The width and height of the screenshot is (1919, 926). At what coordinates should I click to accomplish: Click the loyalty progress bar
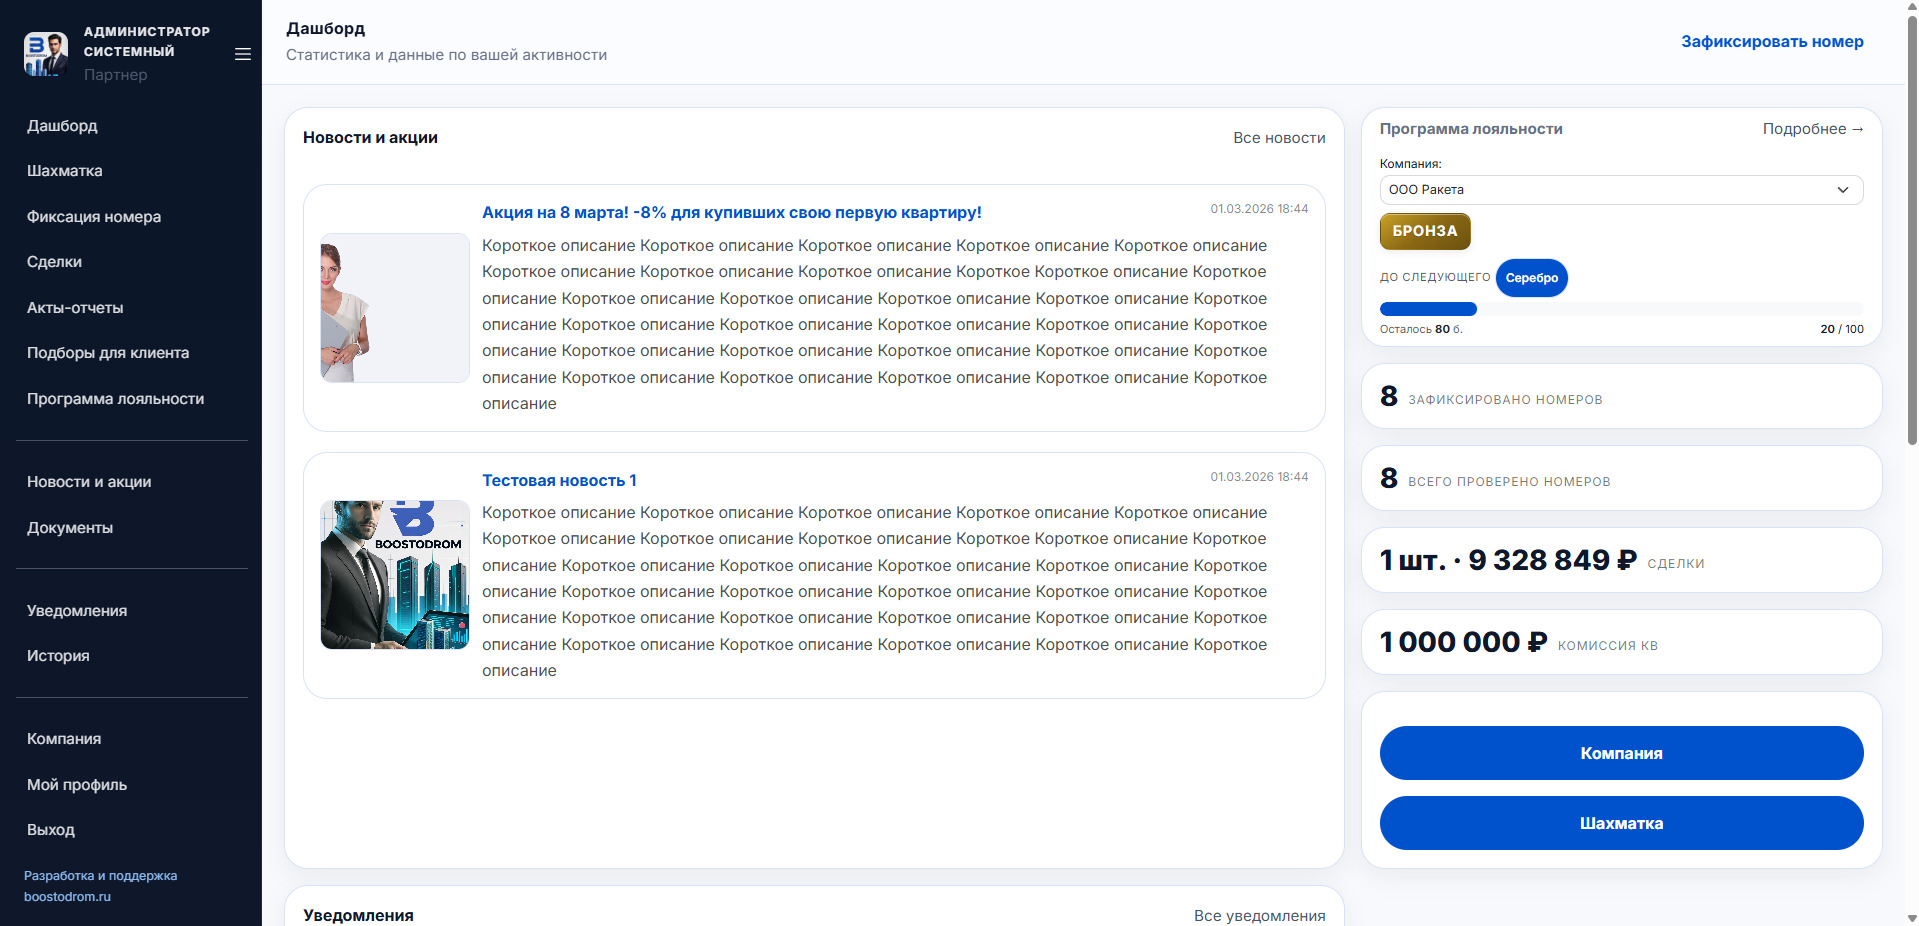point(1620,309)
